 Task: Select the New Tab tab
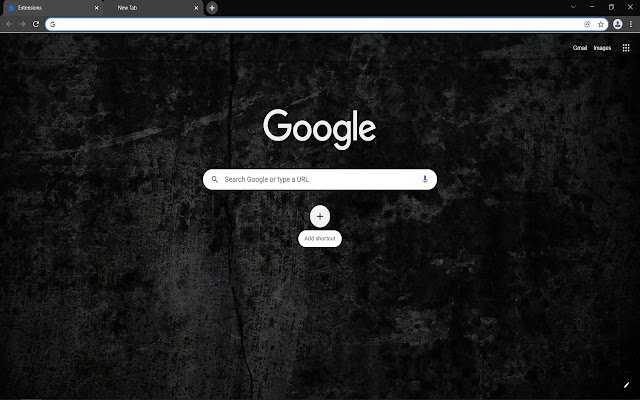[153, 8]
